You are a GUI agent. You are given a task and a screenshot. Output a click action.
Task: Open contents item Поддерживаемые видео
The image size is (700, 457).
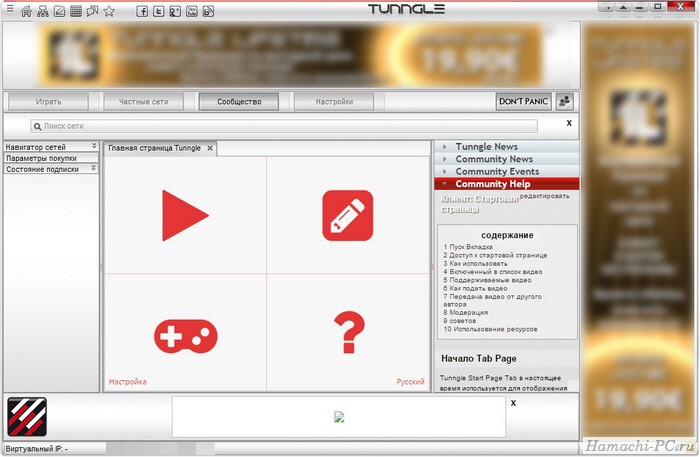(487, 280)
